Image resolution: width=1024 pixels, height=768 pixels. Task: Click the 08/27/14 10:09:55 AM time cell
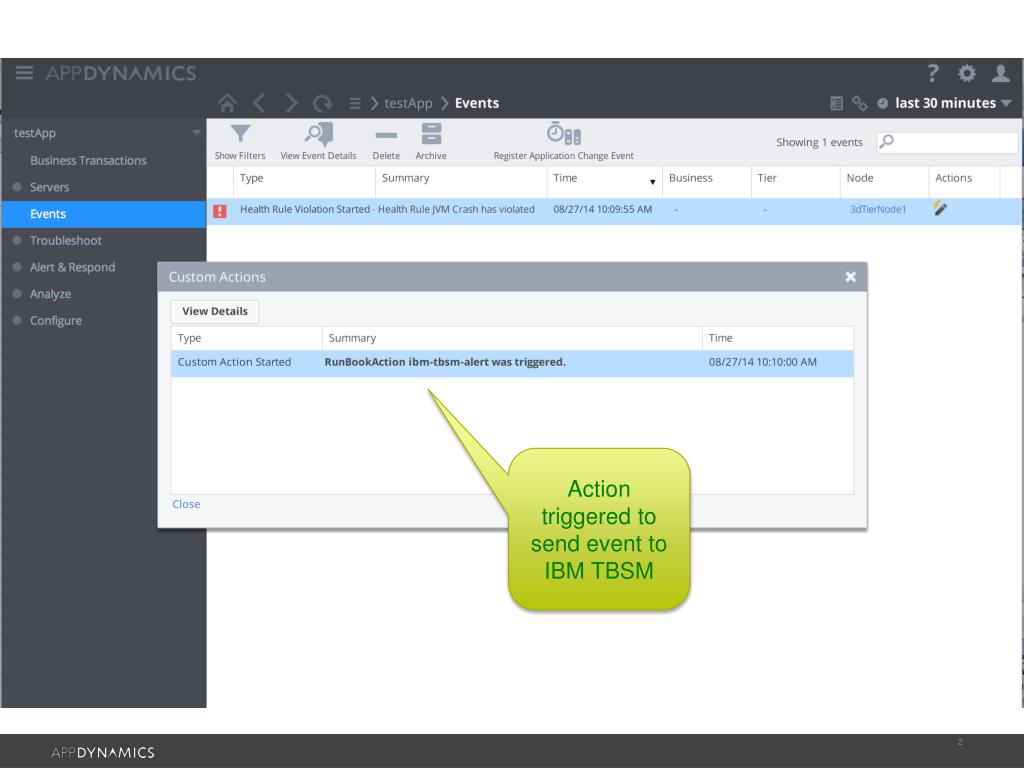(602, 210)
